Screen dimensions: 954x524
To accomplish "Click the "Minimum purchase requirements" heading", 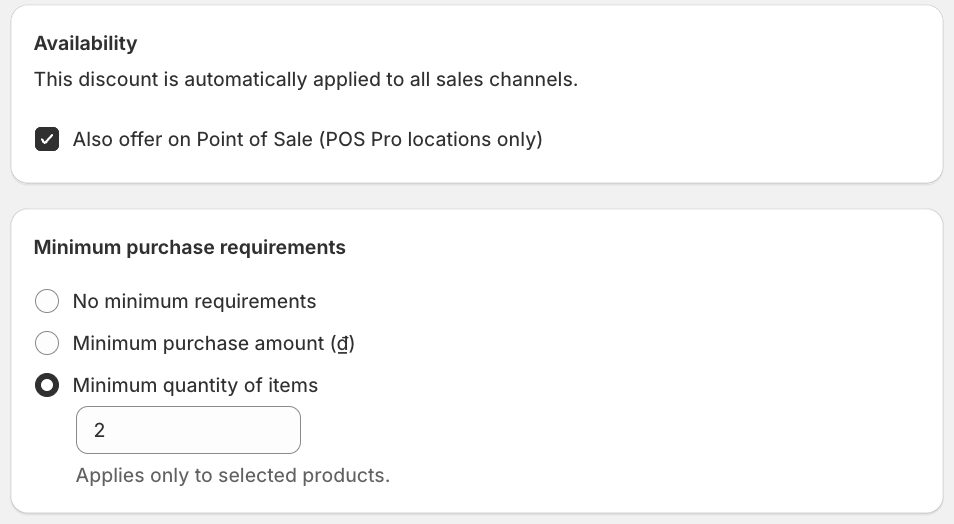I will [x=190, y=247].
